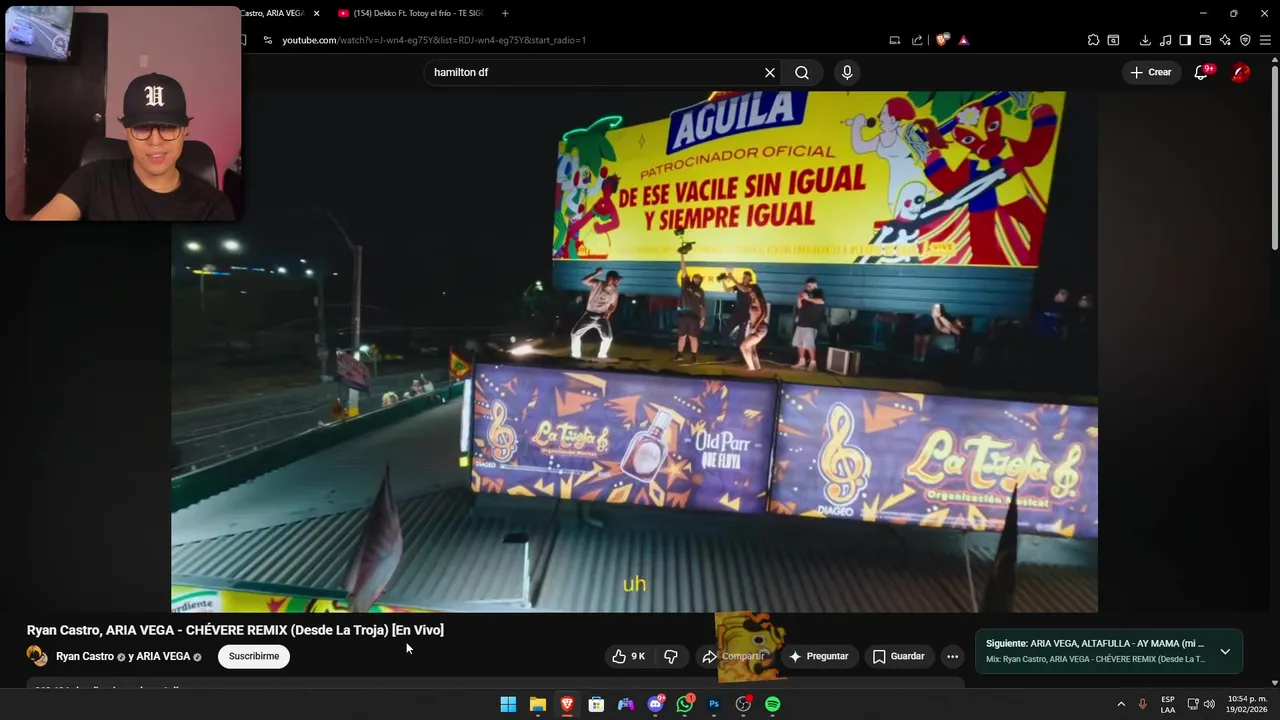
Task: Open the YouTube account avatar menu
Action: point(1240,72)
